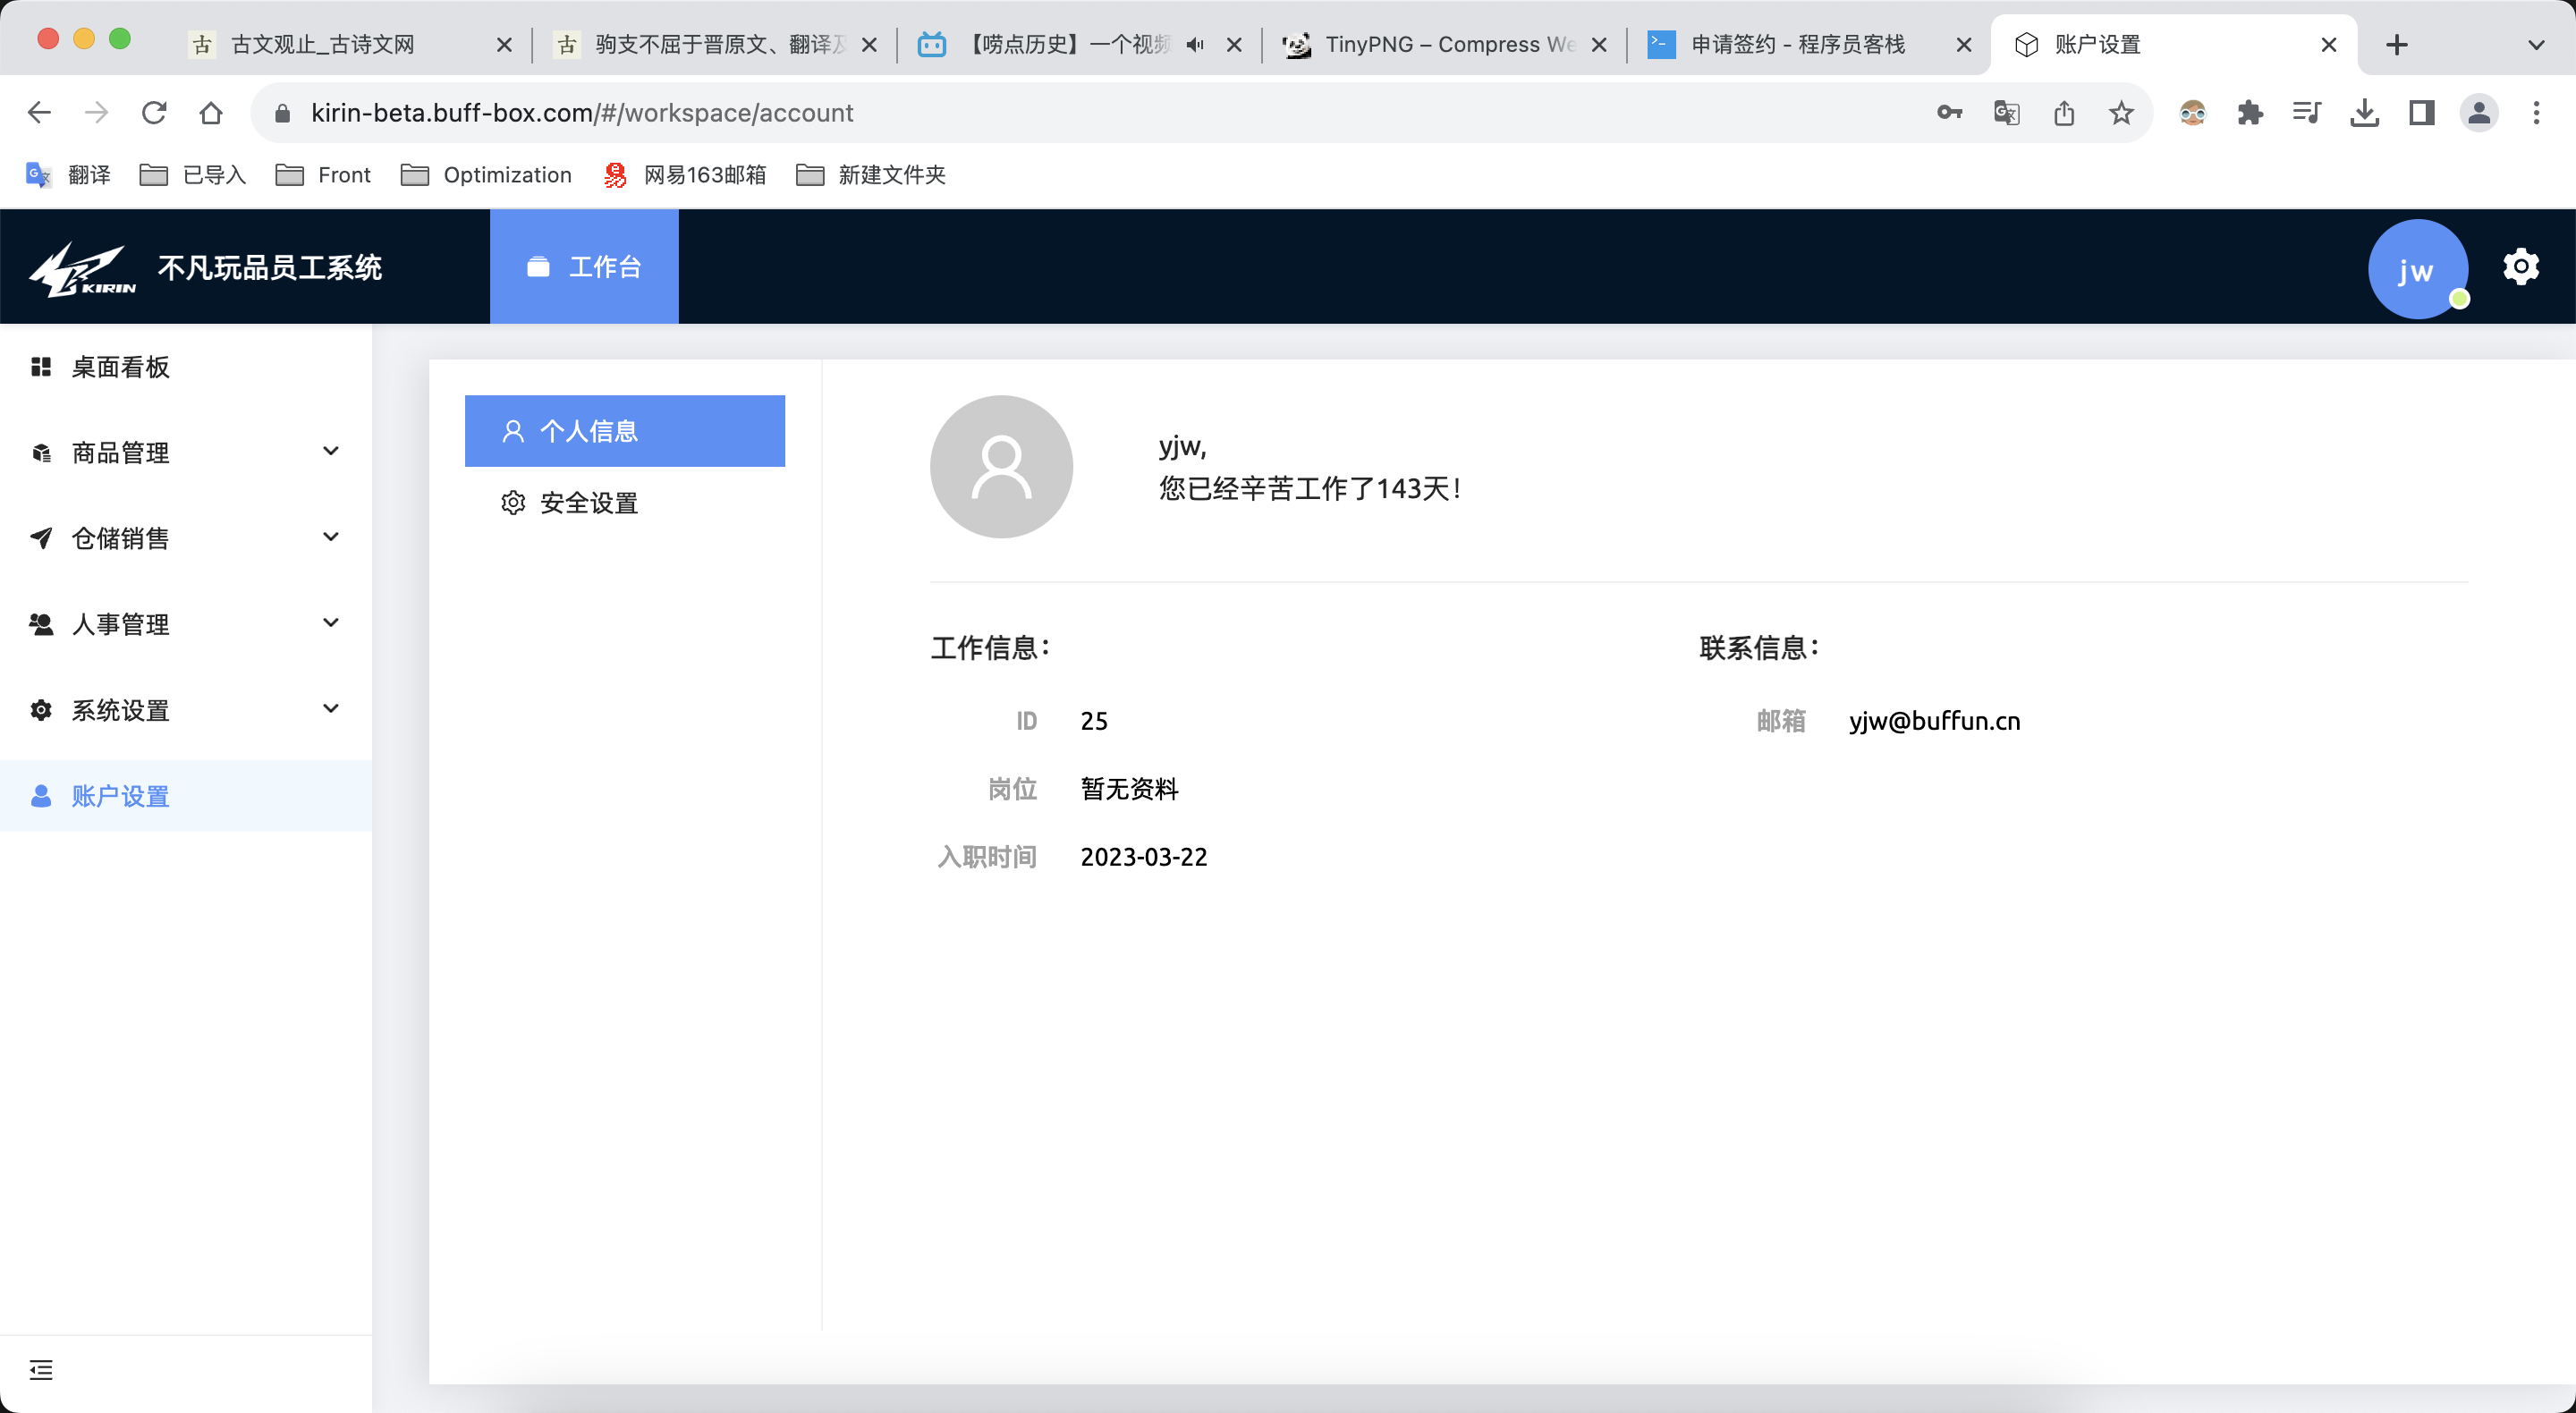This screenshot has height=1413, width=2576.
Task: Expand 系统设置 menu chevron
Action: pyautogui.click(x=331, y=710)
